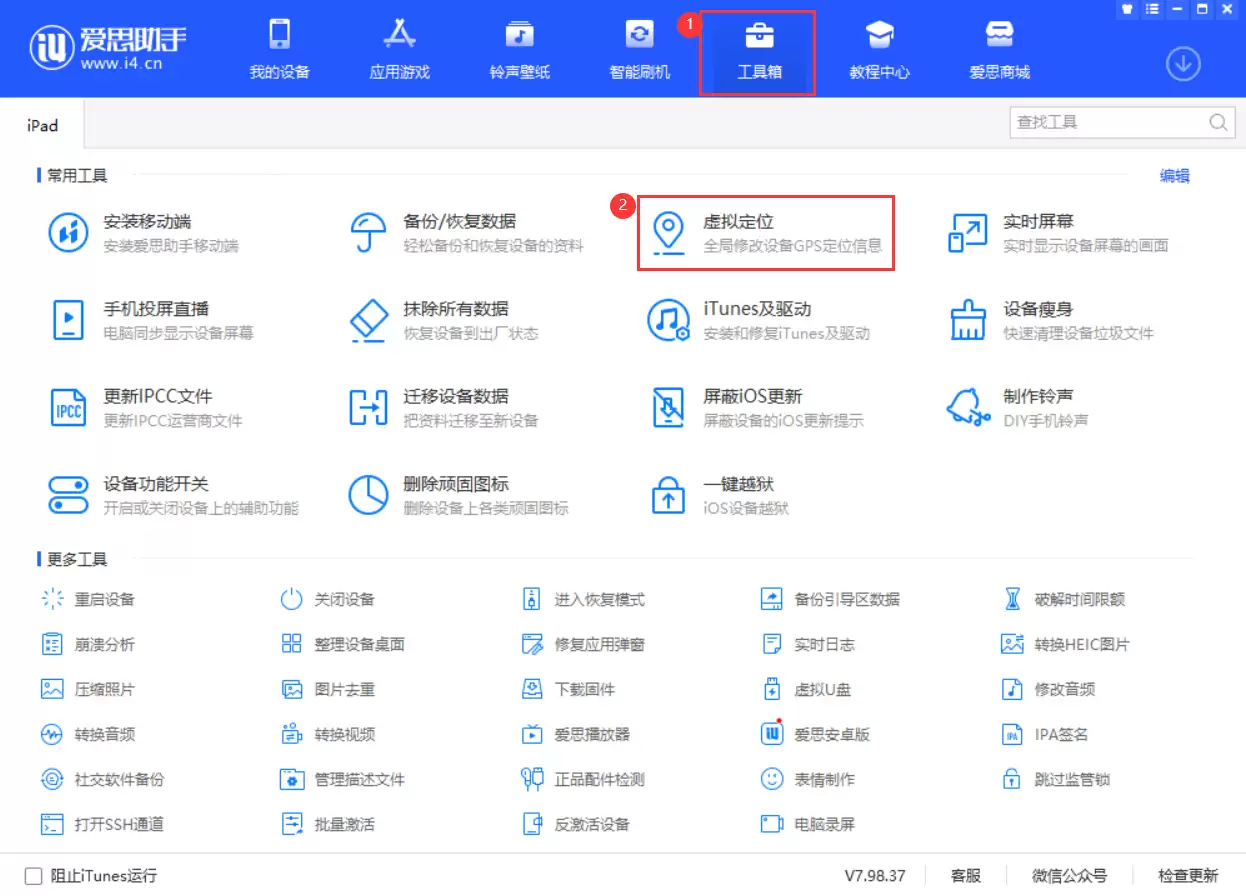Open 爱思商城 store tab
Image resolution: width=1246 pixels, height=896 pixels.
click(999, 50)
